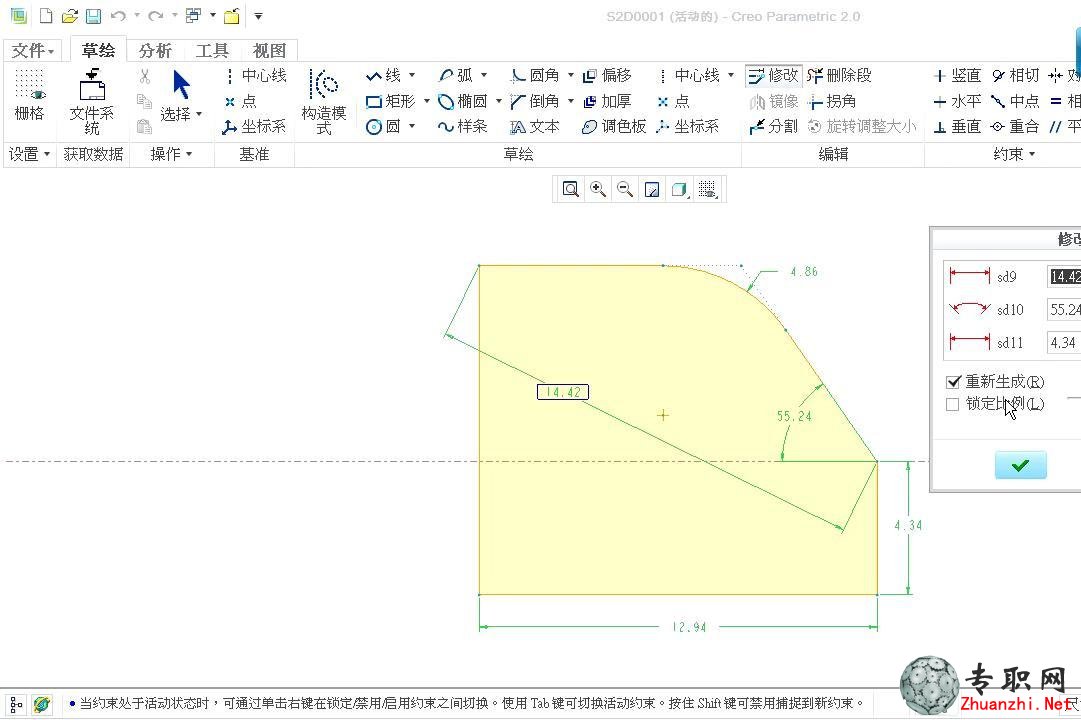Check the Lock Scale (锁定比例) checkbox
The height and width of the screenshot is (720, 1081).
953,404
